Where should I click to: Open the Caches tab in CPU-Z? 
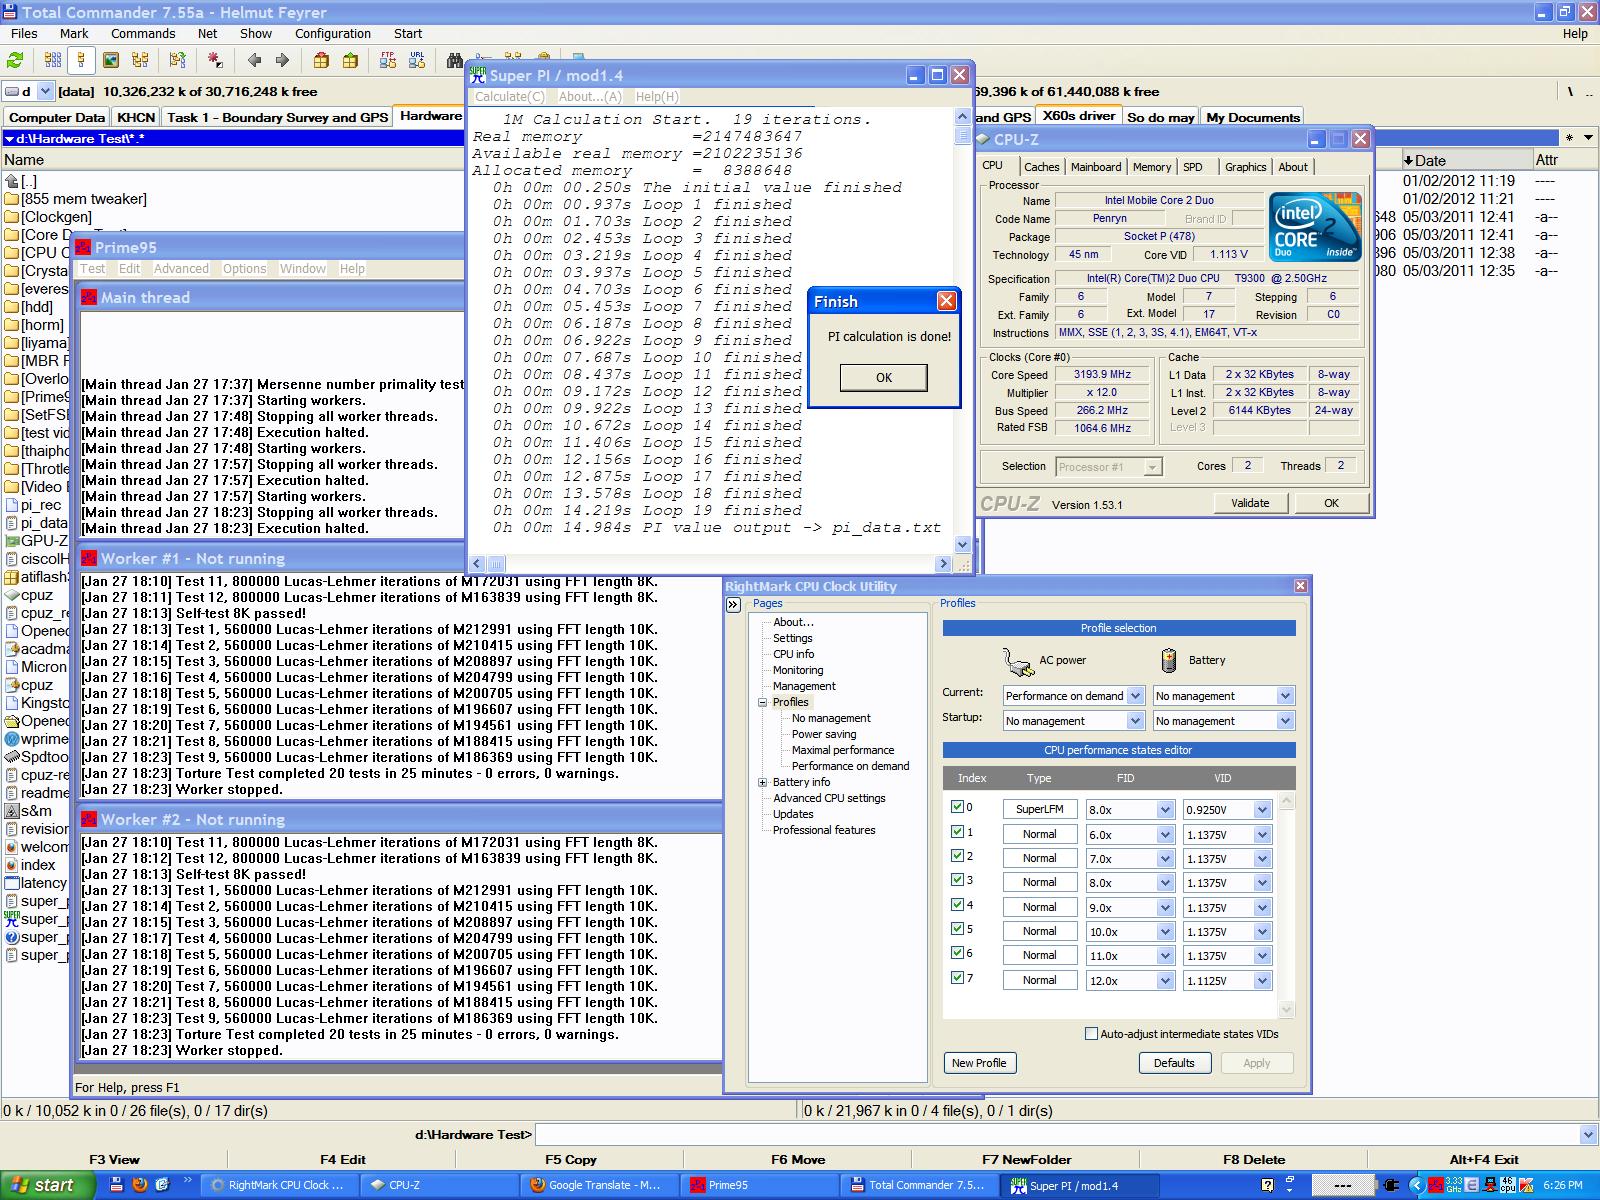click(1041, 167)
